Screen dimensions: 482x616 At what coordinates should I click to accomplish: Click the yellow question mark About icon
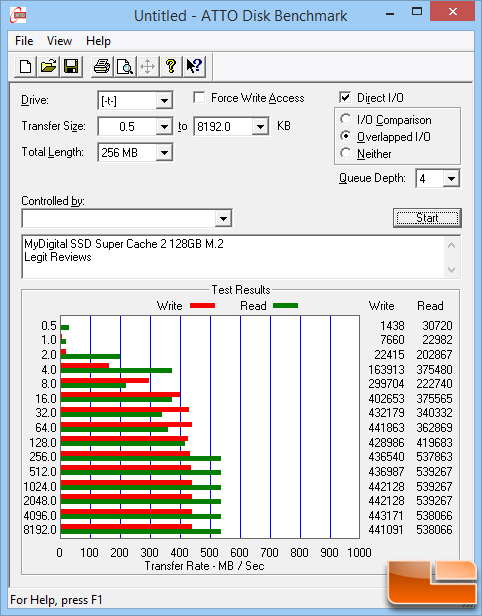coord(171,66)
